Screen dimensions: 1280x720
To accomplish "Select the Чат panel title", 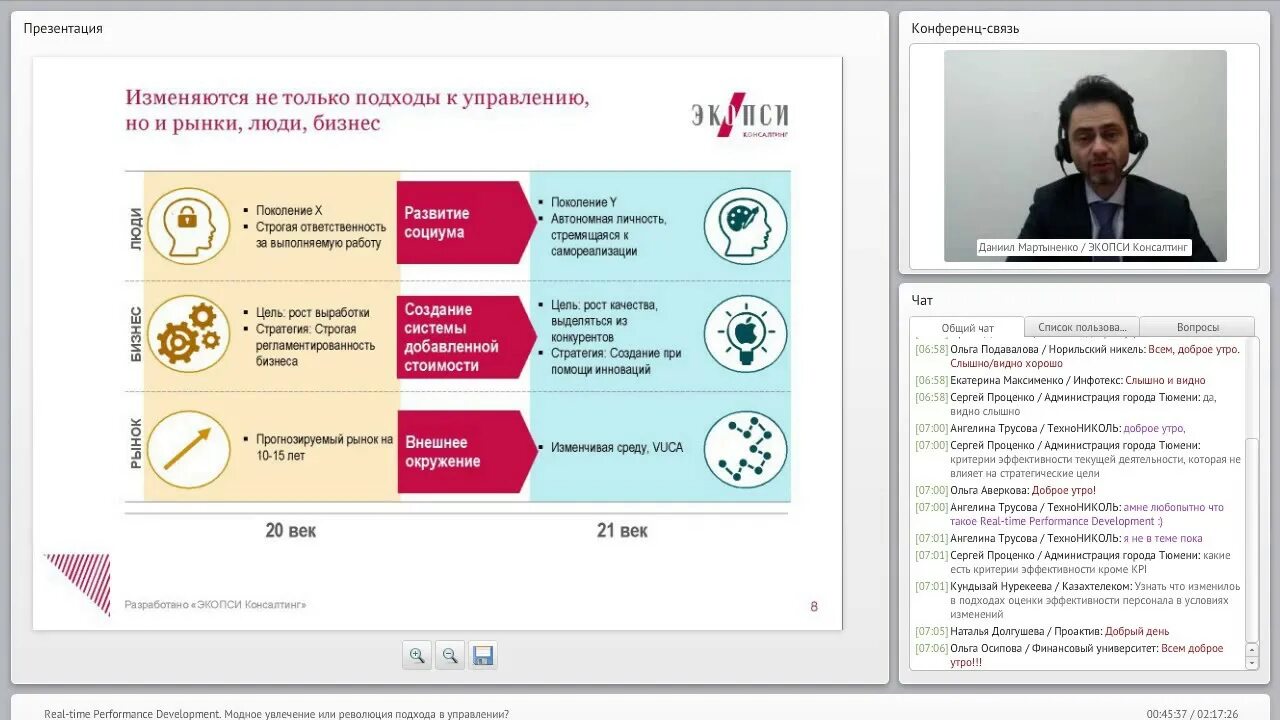I will [922, 300].
